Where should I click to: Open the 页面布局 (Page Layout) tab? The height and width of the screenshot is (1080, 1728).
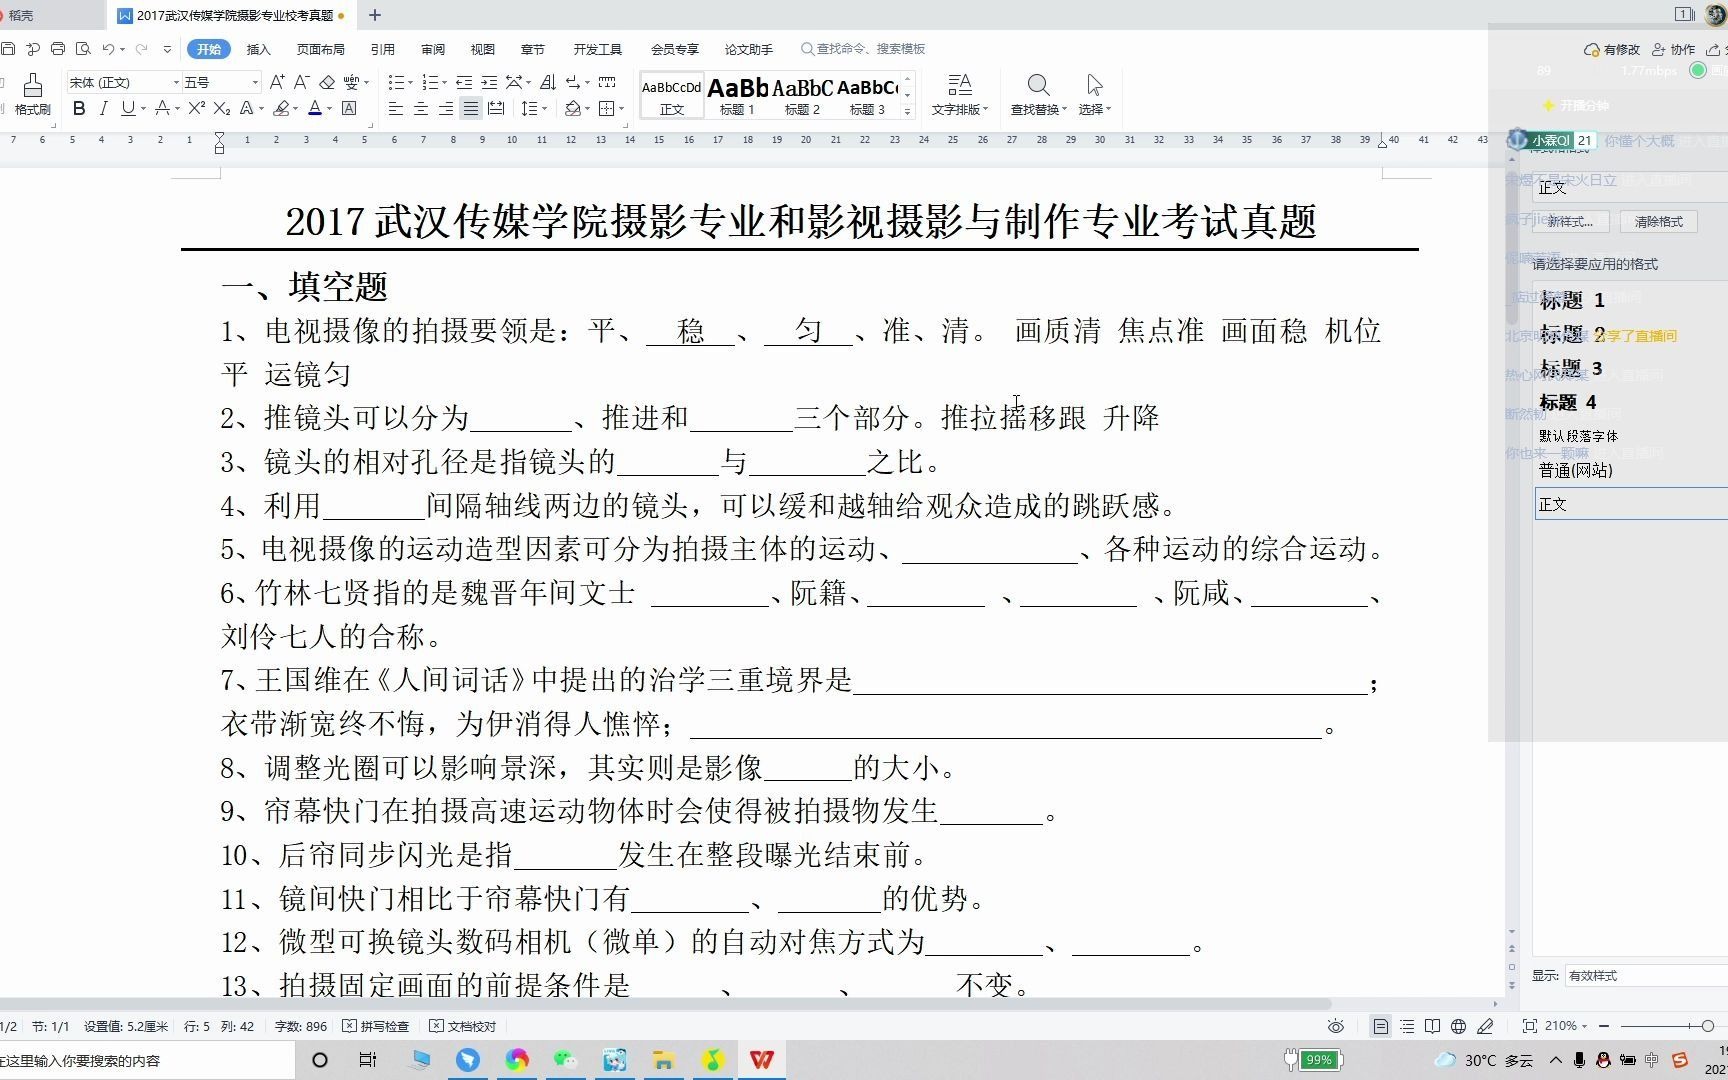tap(320, 49)
